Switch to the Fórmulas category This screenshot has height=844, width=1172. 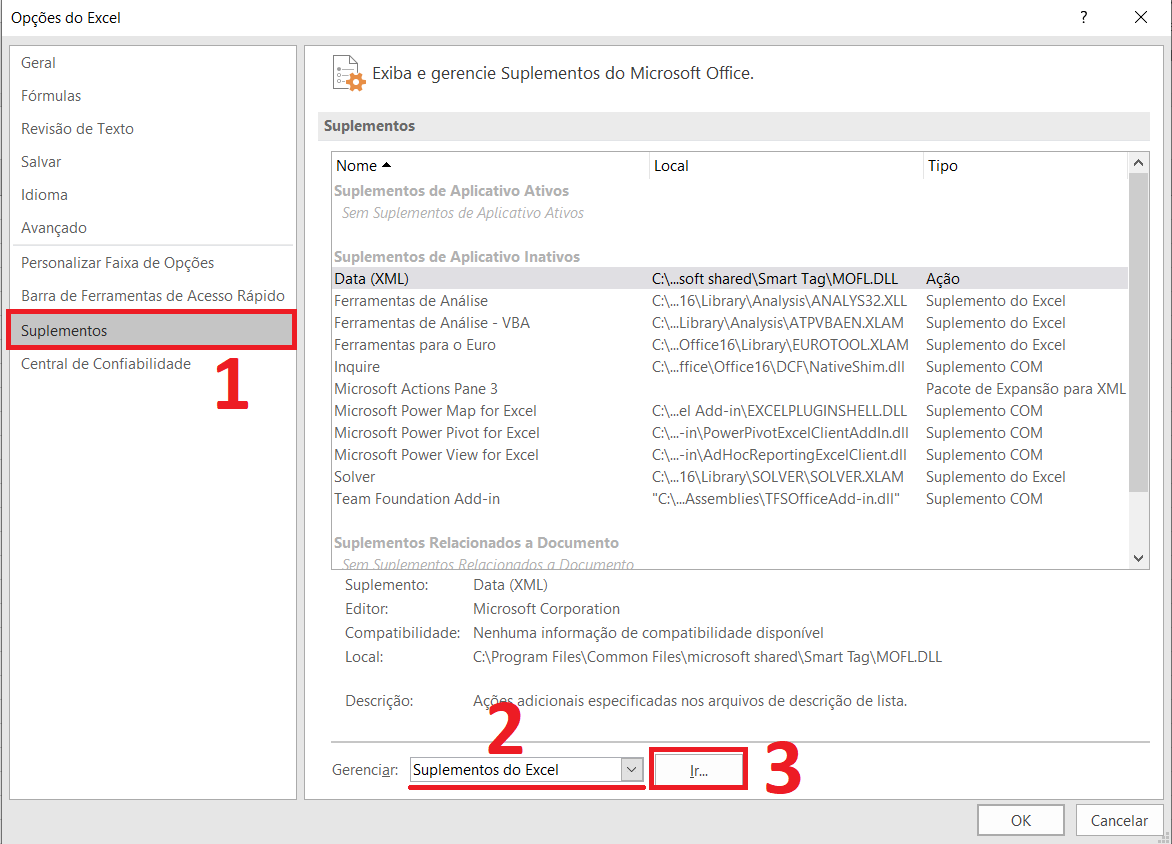[51, 96]
